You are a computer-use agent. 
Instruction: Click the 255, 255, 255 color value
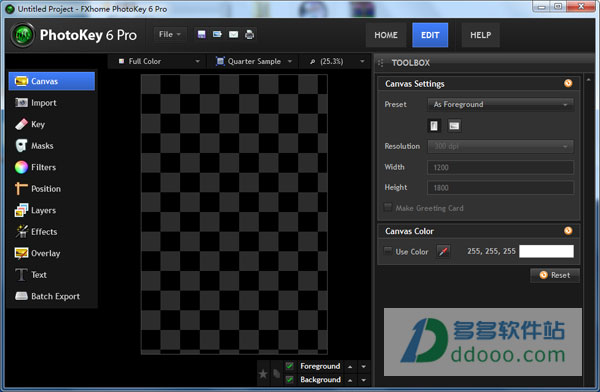pos(491,251)
